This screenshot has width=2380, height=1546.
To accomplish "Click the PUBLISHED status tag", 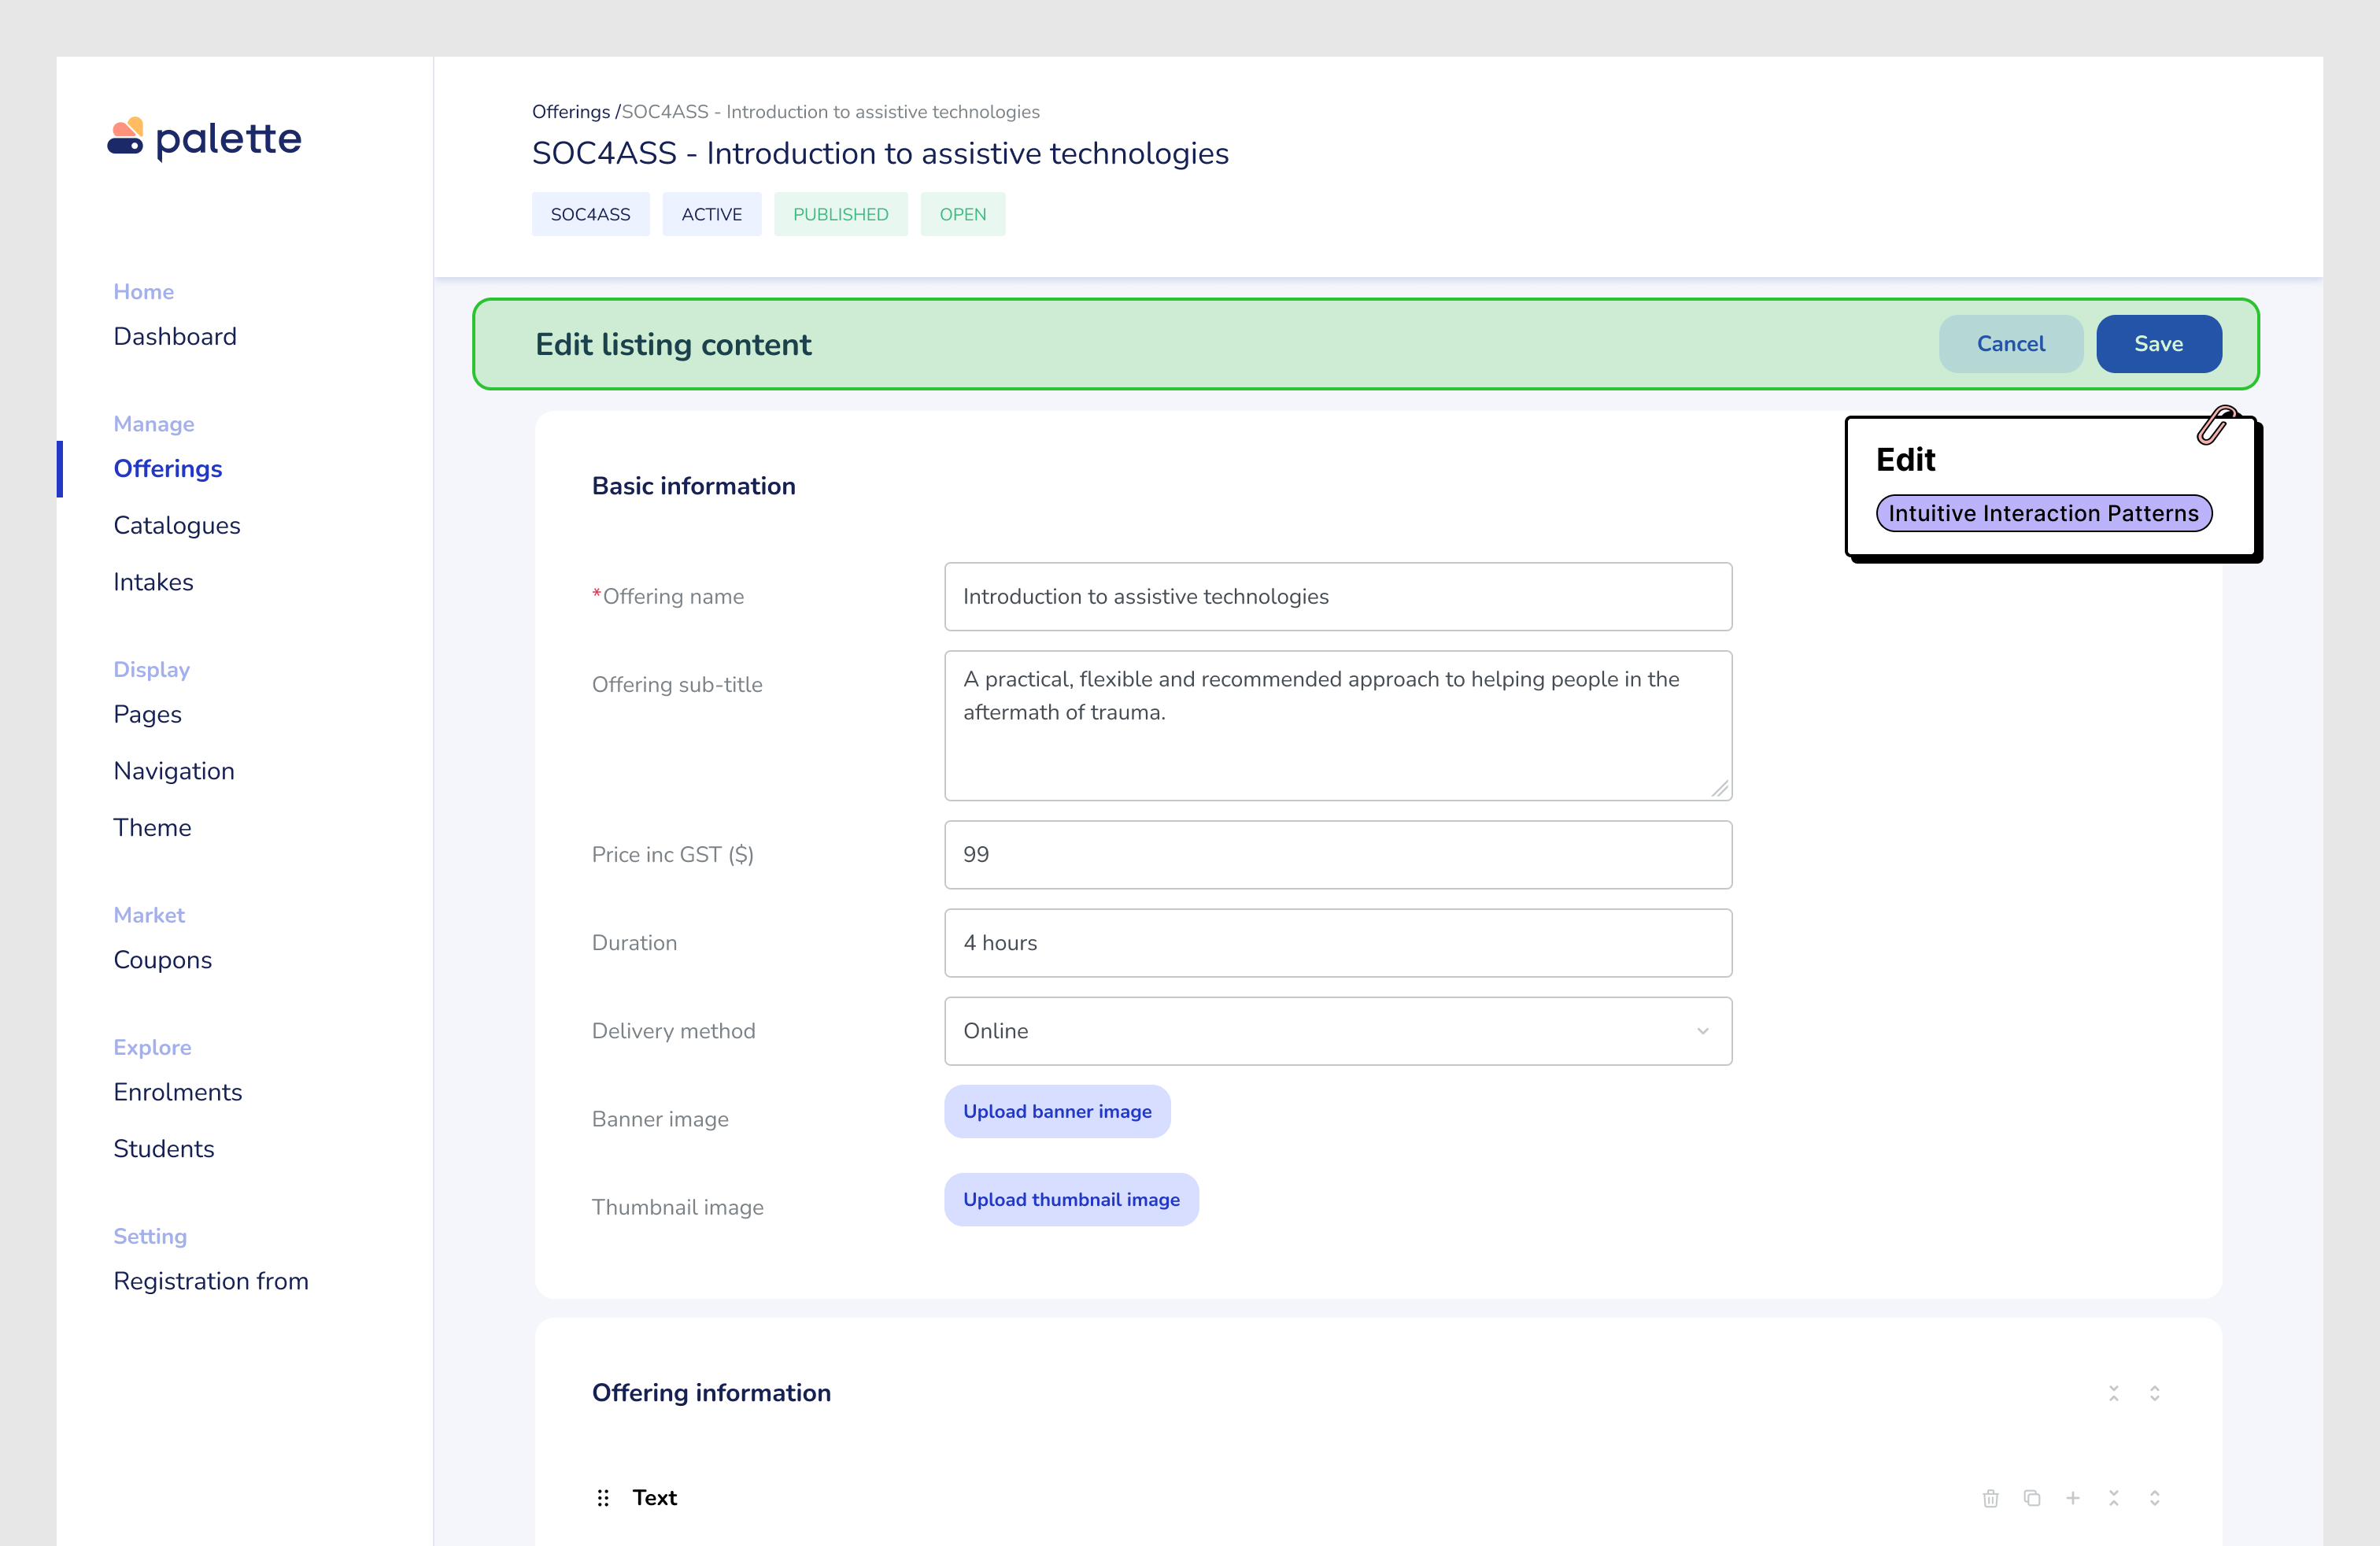I will point(840,214).
